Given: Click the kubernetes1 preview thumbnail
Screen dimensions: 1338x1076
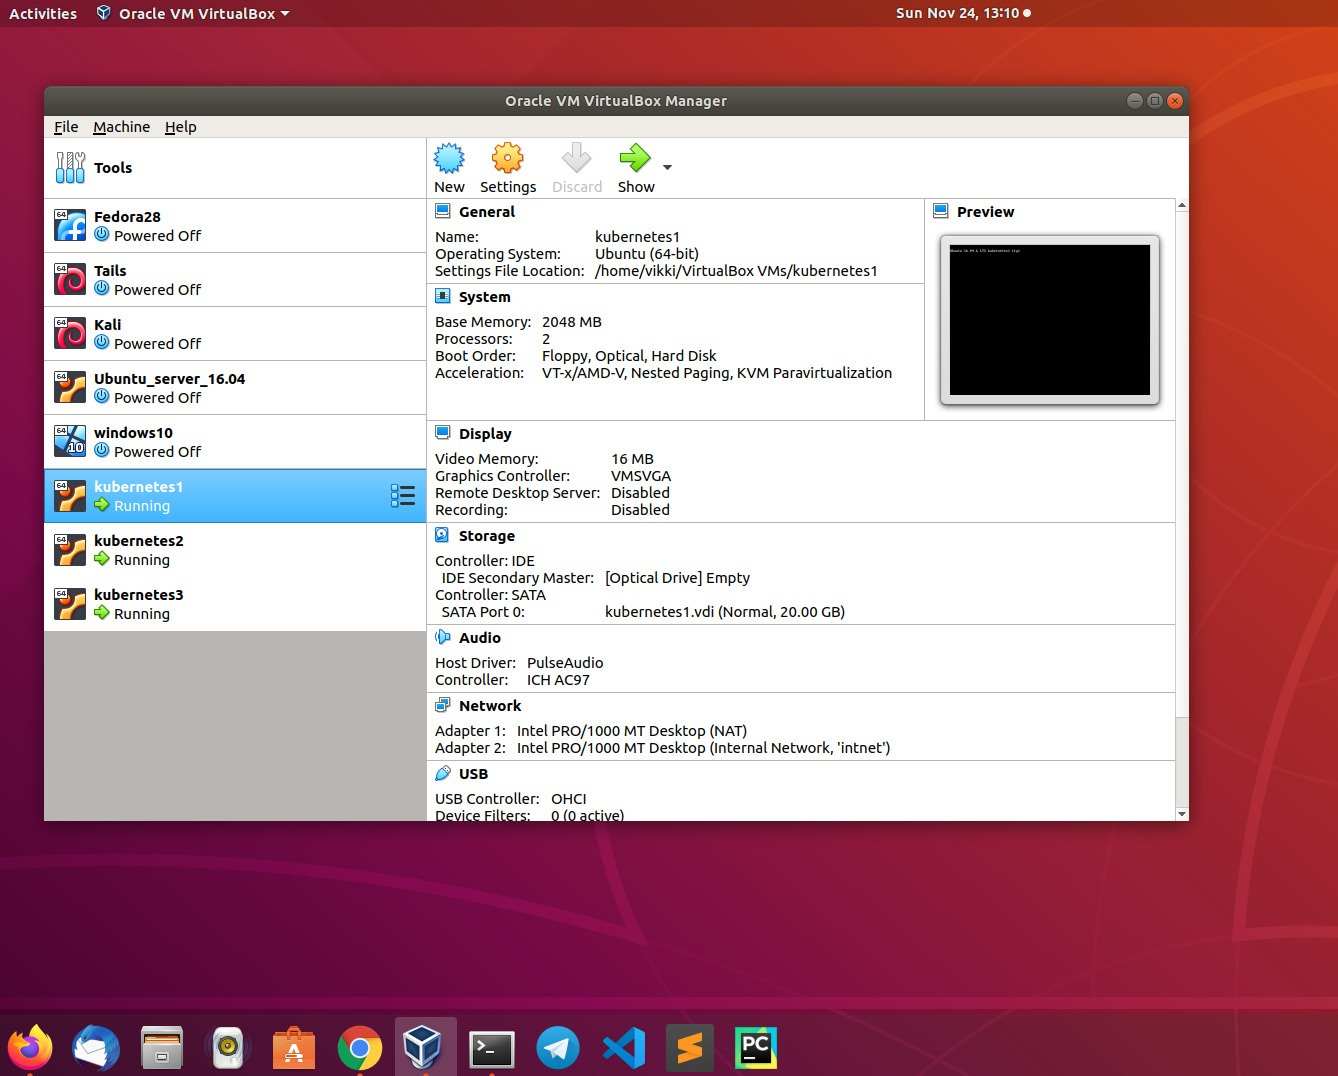Looking at the screenshot, I should coord(1050,320).
